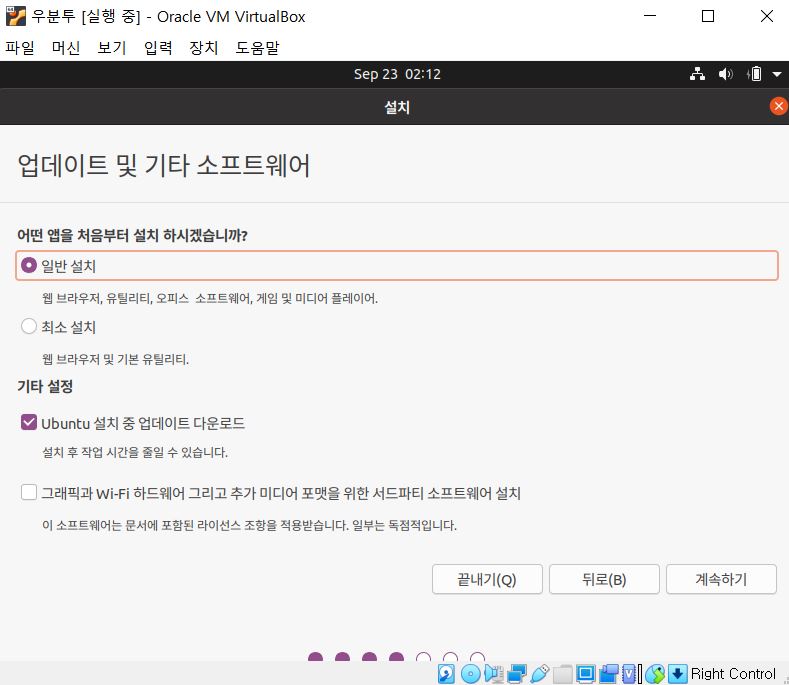Click the 웹 브라우저 및 기본 유틸리티 description
Viewport: 789px width, 685px height.
point(116,359)
